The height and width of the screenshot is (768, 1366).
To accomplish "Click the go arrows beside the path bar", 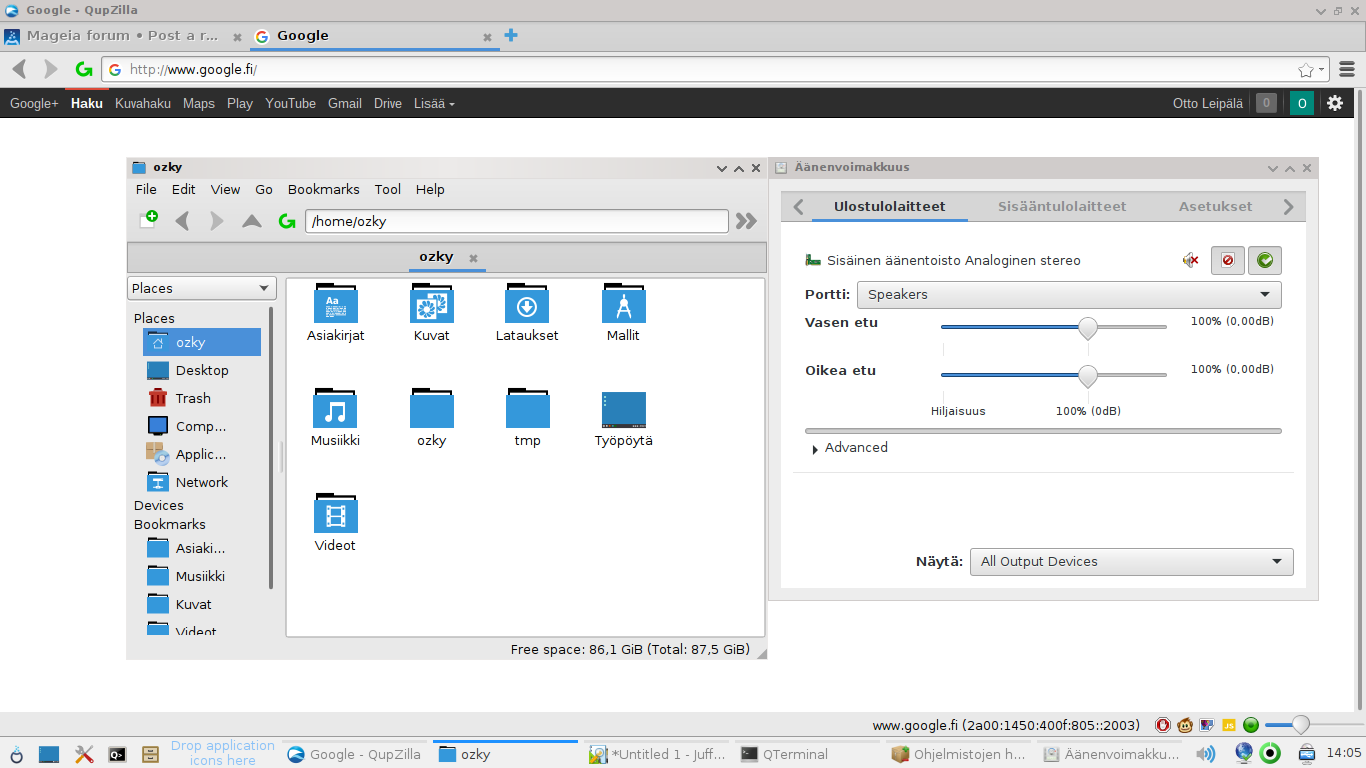I will [746, 221].
